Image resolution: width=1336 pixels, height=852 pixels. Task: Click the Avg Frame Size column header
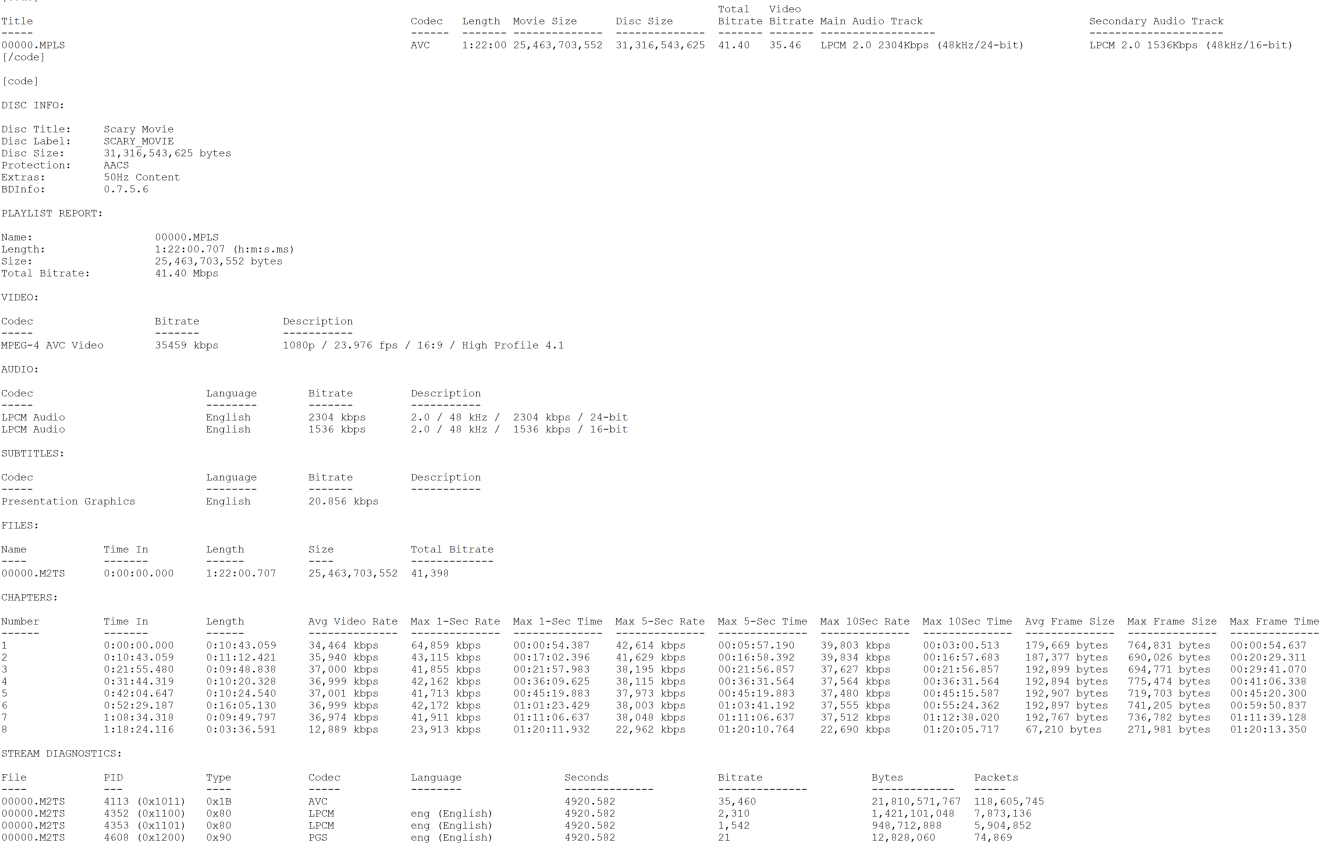coord(1069,621)
